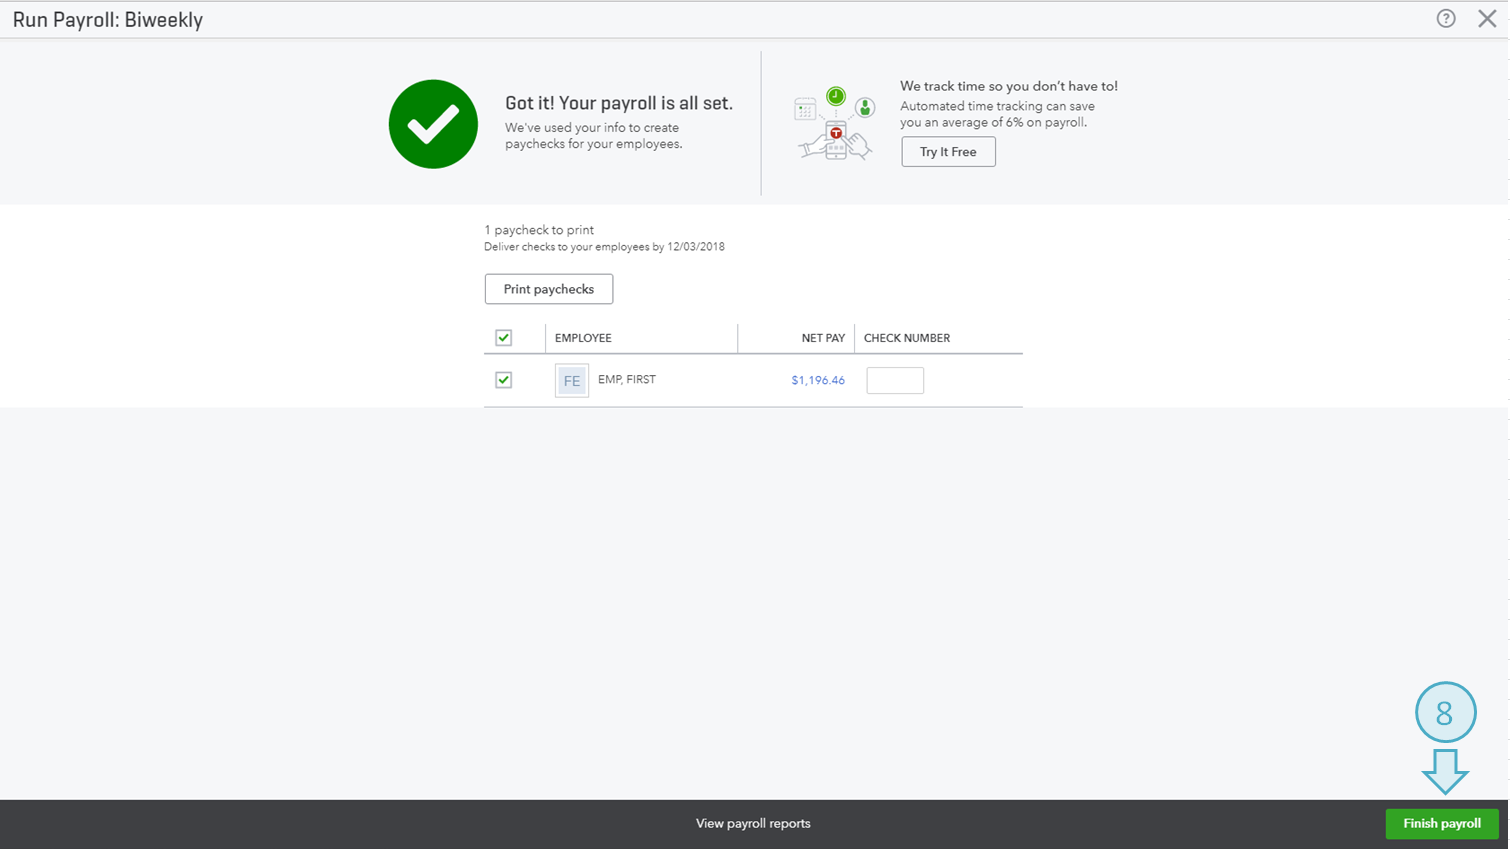Viewport: 1510px width, 849px height.
Task: Click the EMPLOYEE column header
Action: coord(583,338)
